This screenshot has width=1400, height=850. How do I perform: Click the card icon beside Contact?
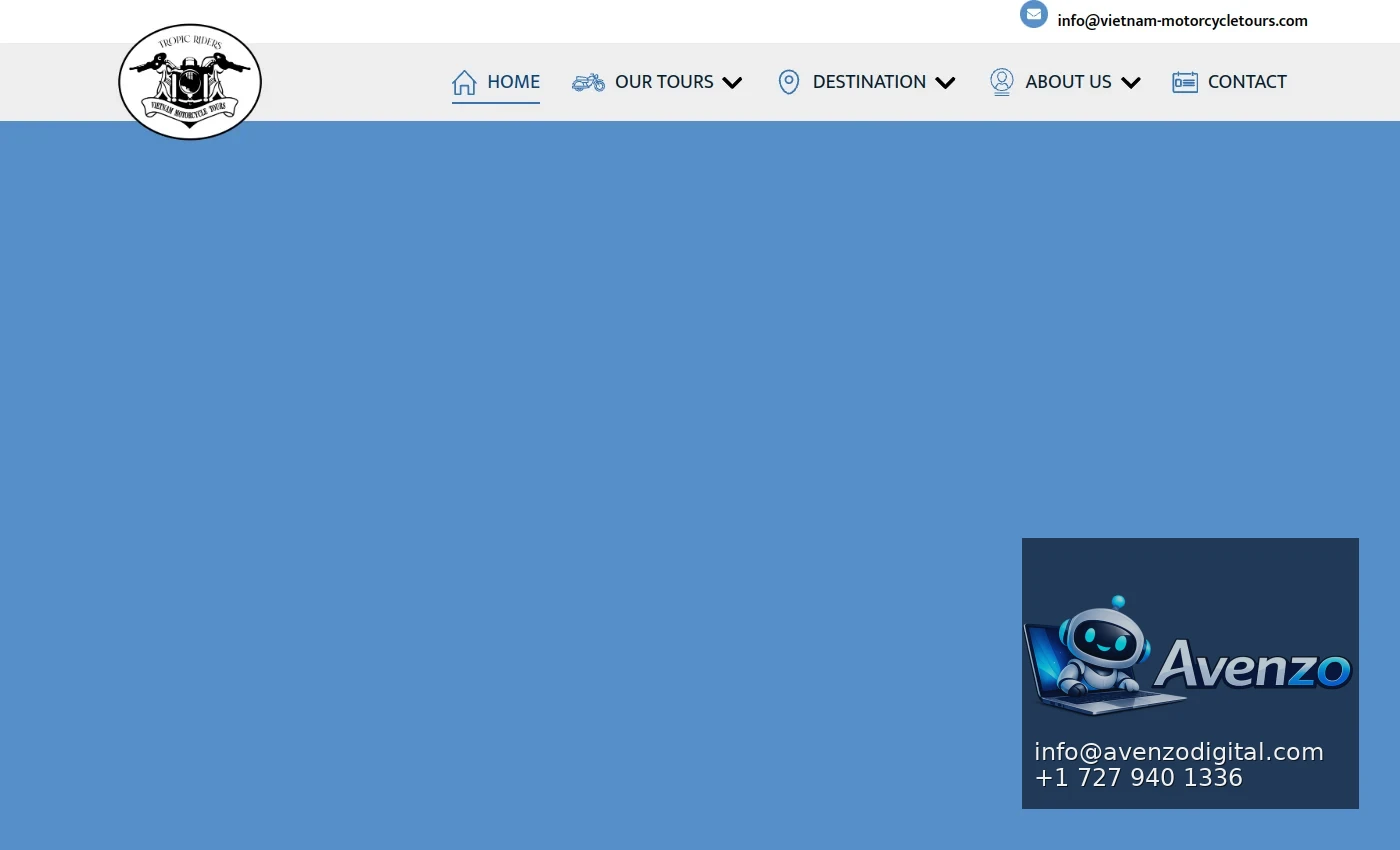pyautogui.click(x=1185, y=82)
